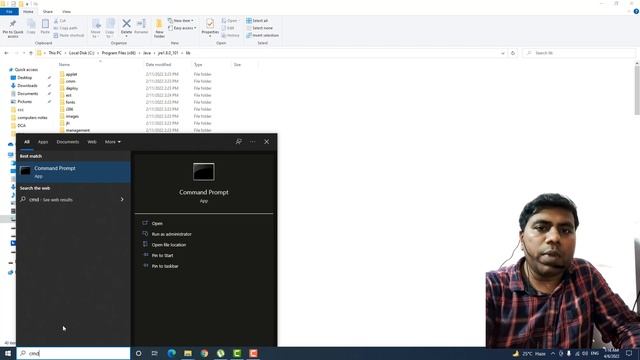The image size is (640, 360).
Task: Click the Task View taskbar icon
Action: click(155, 353)
